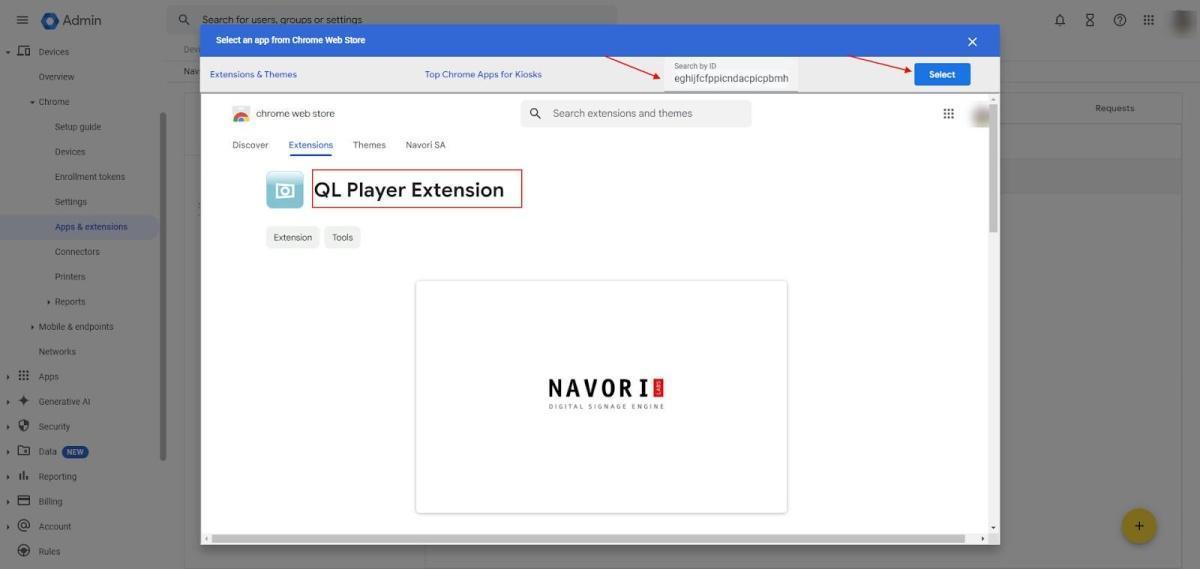The width and height of the screenshot is (1200, 569).
Task: Click the Apps grid icon in sidebar
Action: [24, 376]
